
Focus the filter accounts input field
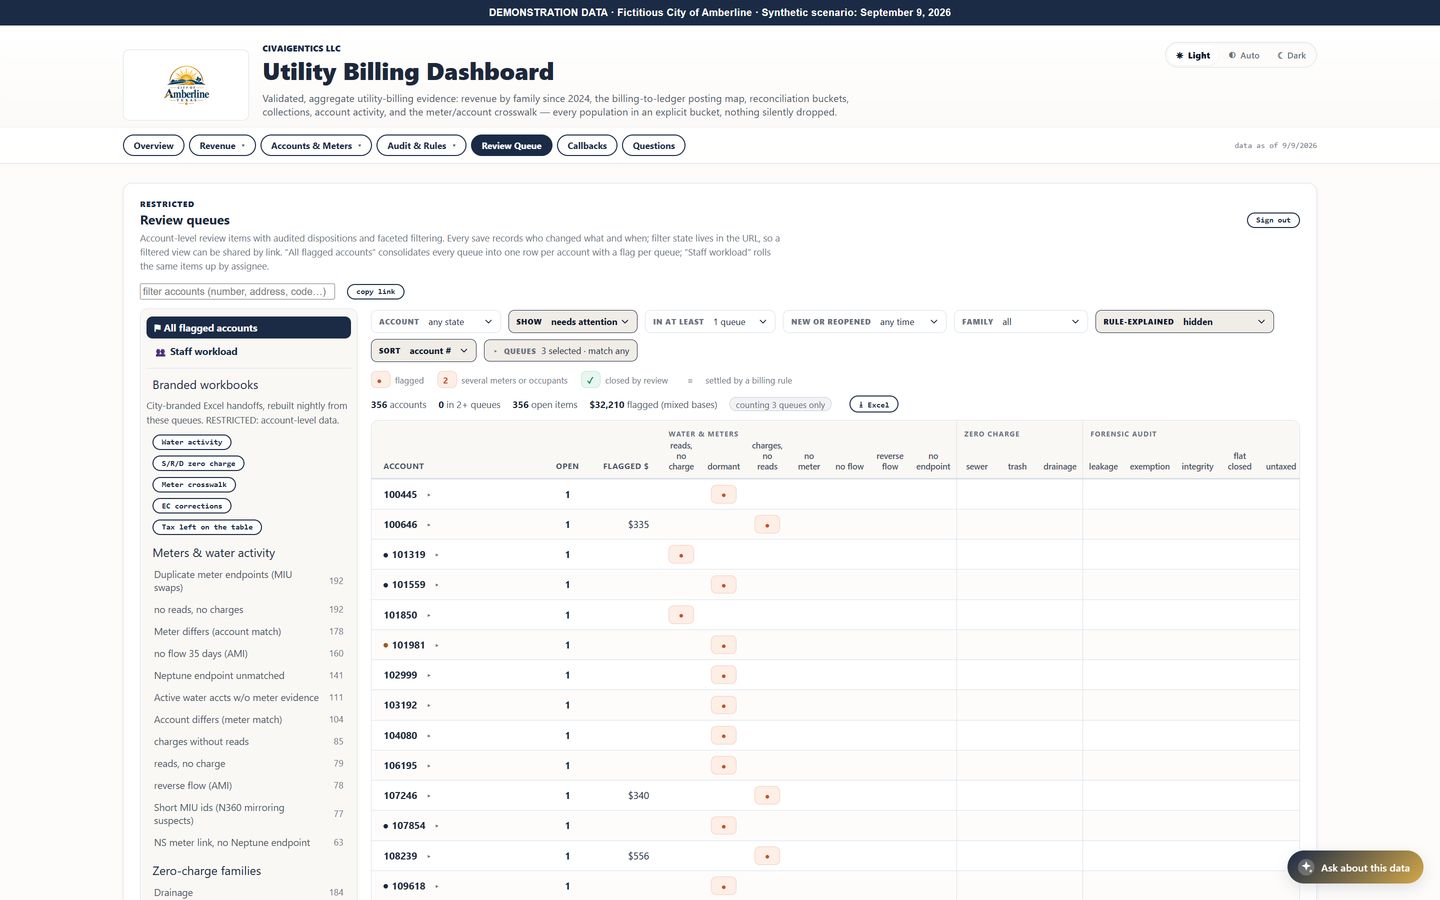click(x=237, y=292)
